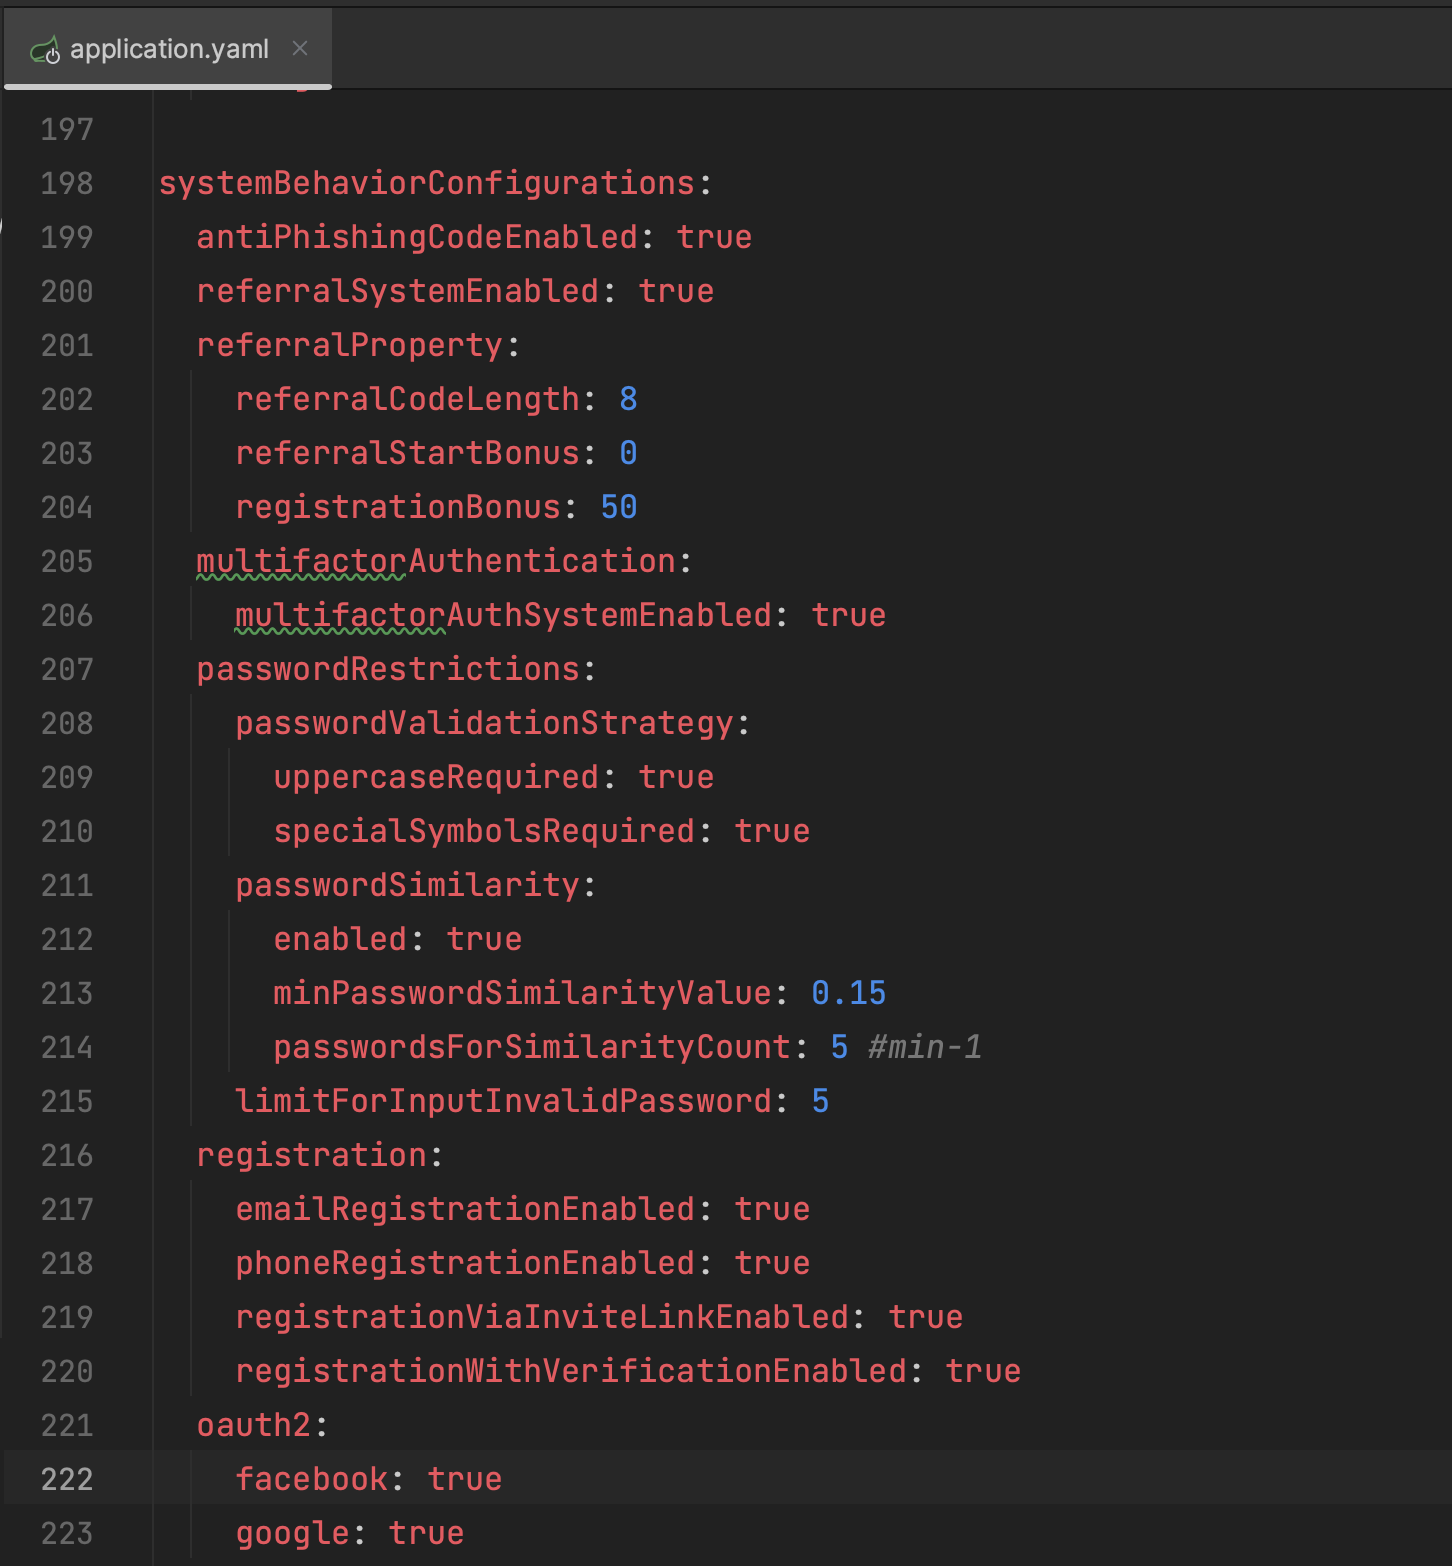Click the underlined multifactorAuthentication key
Screen dimensions: 1452x1566
tap(436, 561)
